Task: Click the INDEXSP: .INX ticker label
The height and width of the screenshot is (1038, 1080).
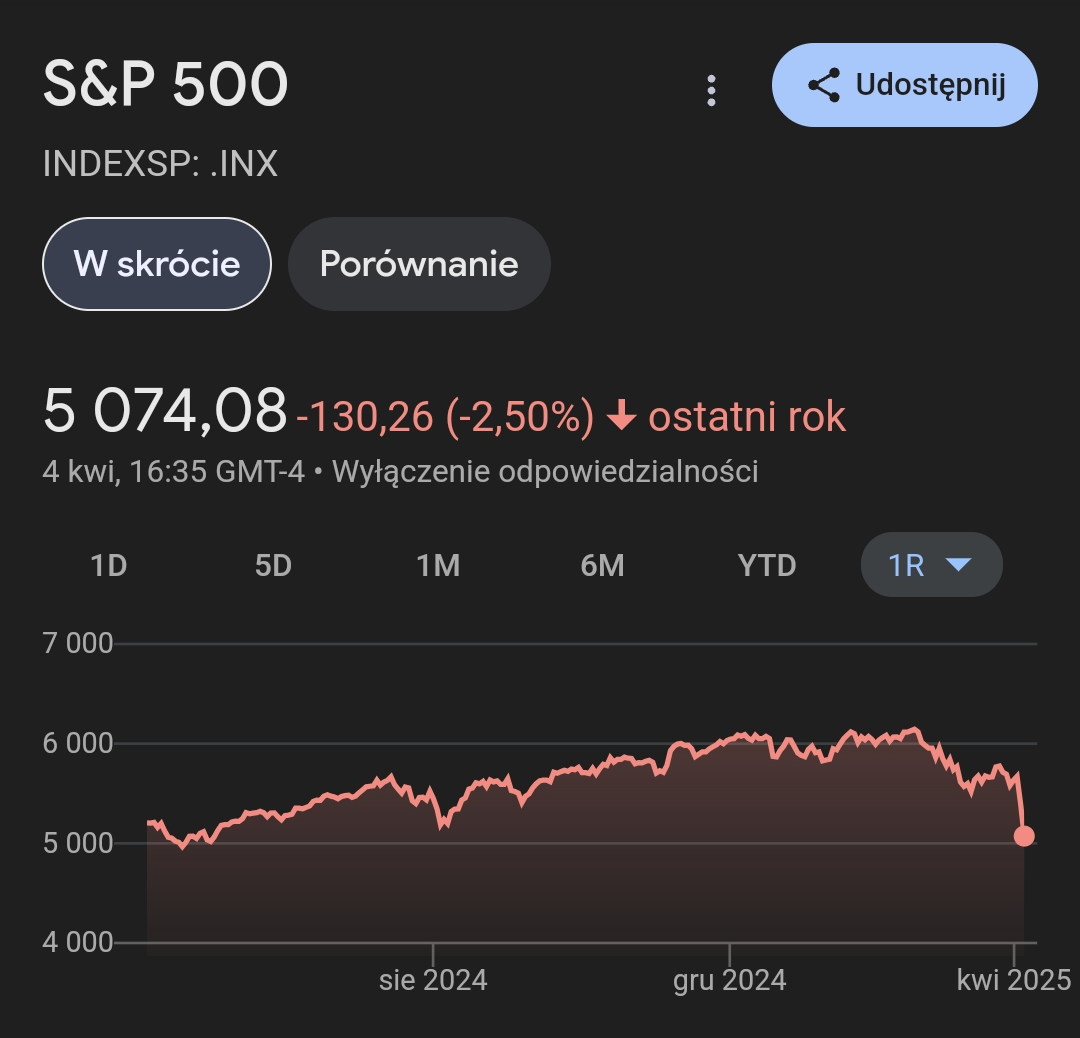Action: tap(160, 164)
